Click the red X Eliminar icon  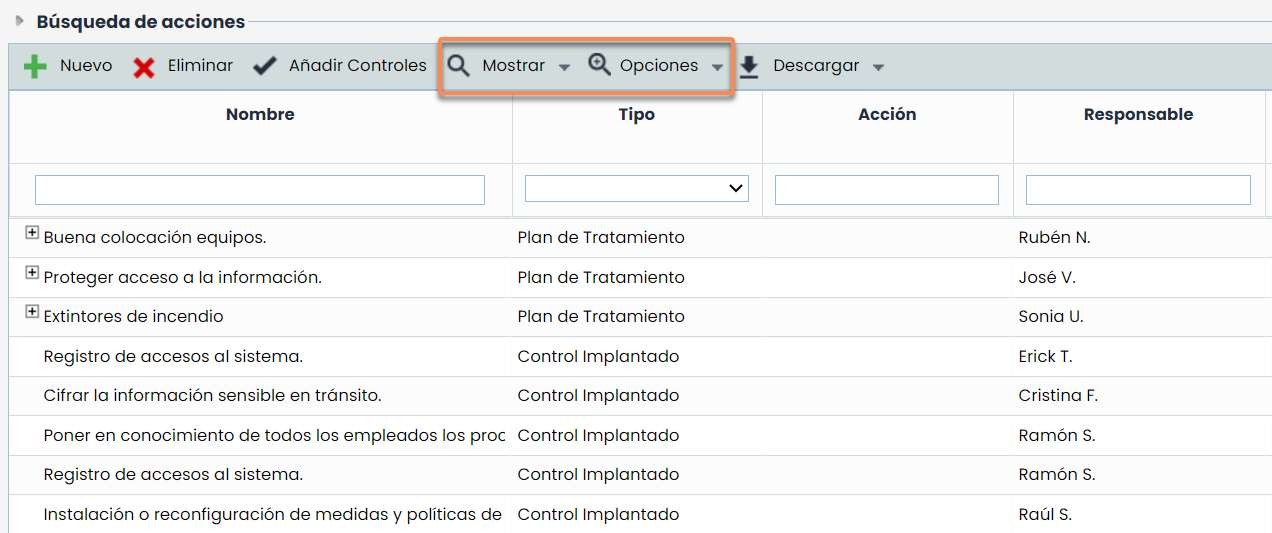point(144,67)
